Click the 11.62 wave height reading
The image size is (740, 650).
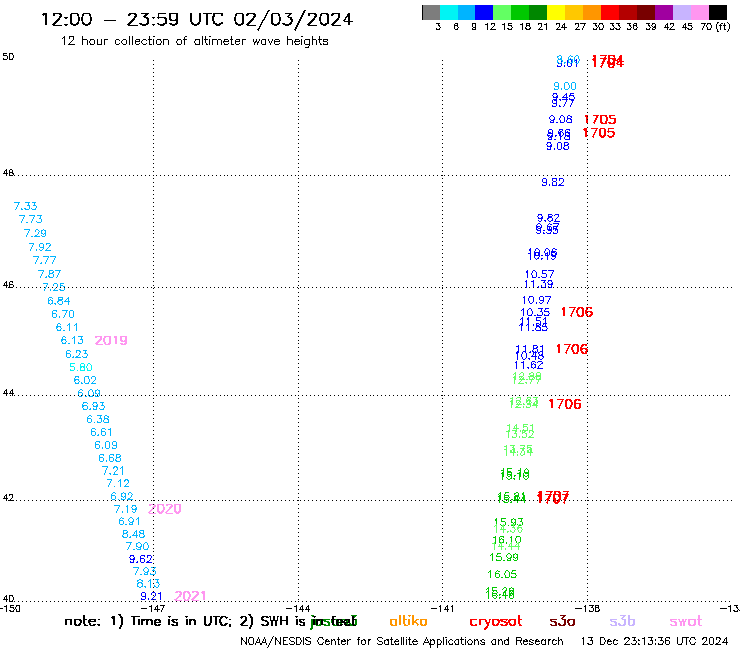529,365
